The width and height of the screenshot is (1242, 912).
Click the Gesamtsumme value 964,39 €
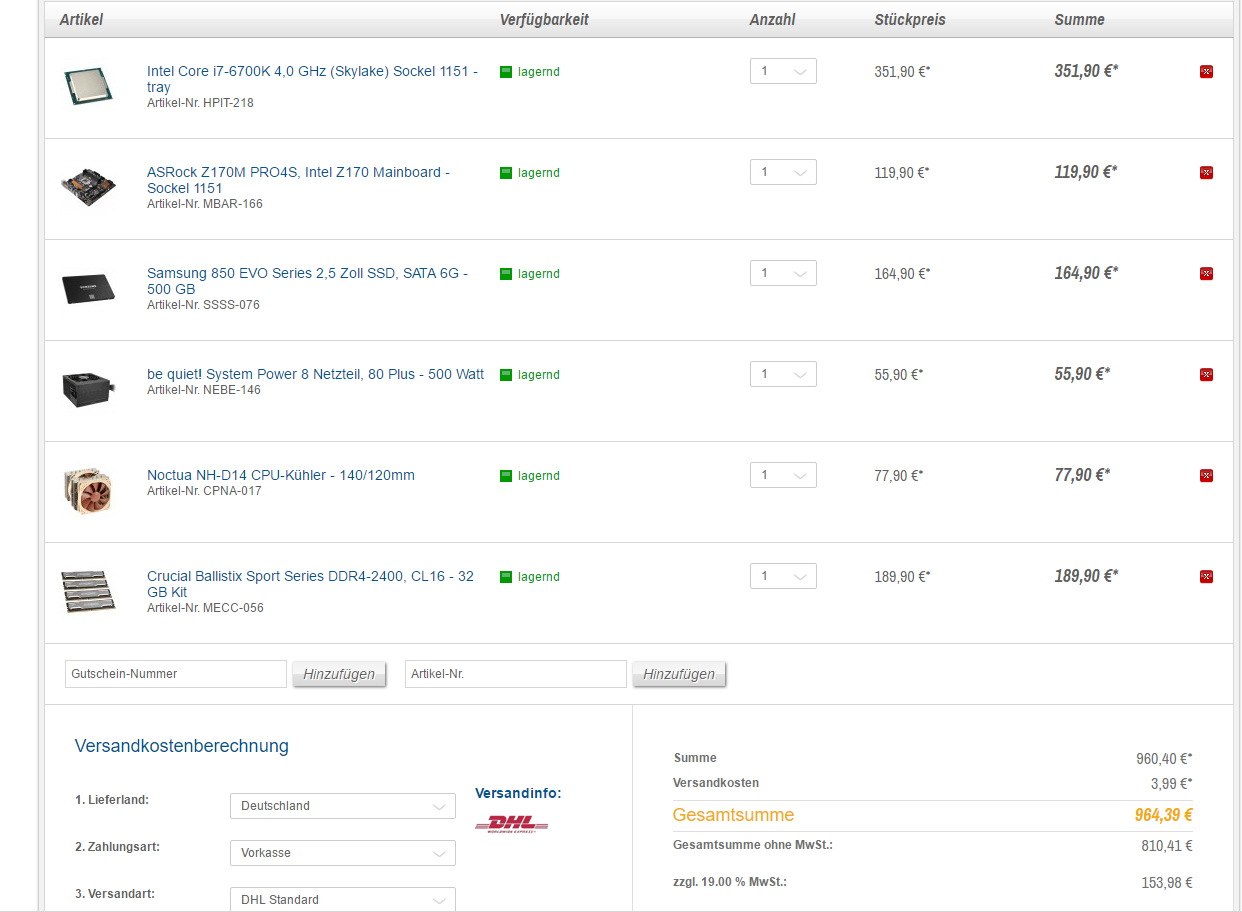(1163, 815)
